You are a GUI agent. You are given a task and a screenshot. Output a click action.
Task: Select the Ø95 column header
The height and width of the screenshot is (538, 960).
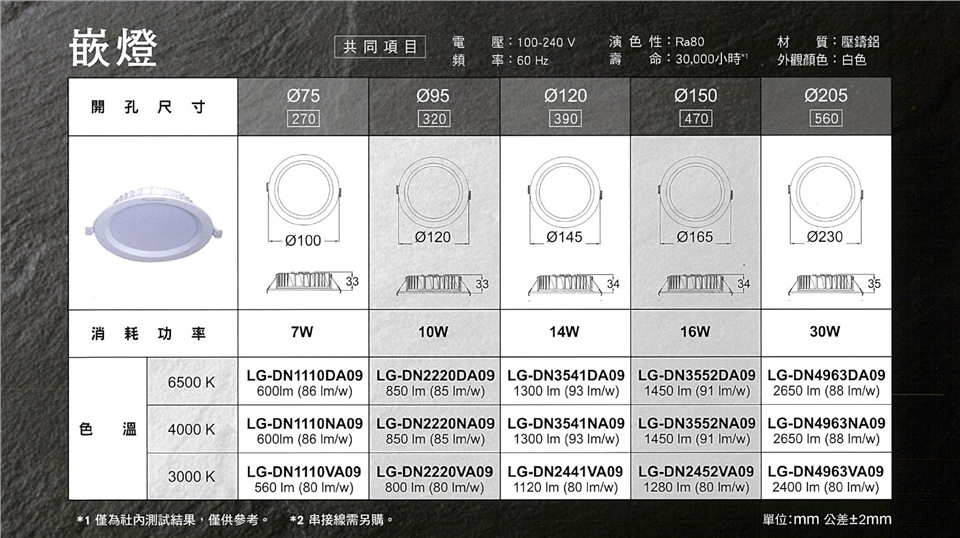point(434,96)
